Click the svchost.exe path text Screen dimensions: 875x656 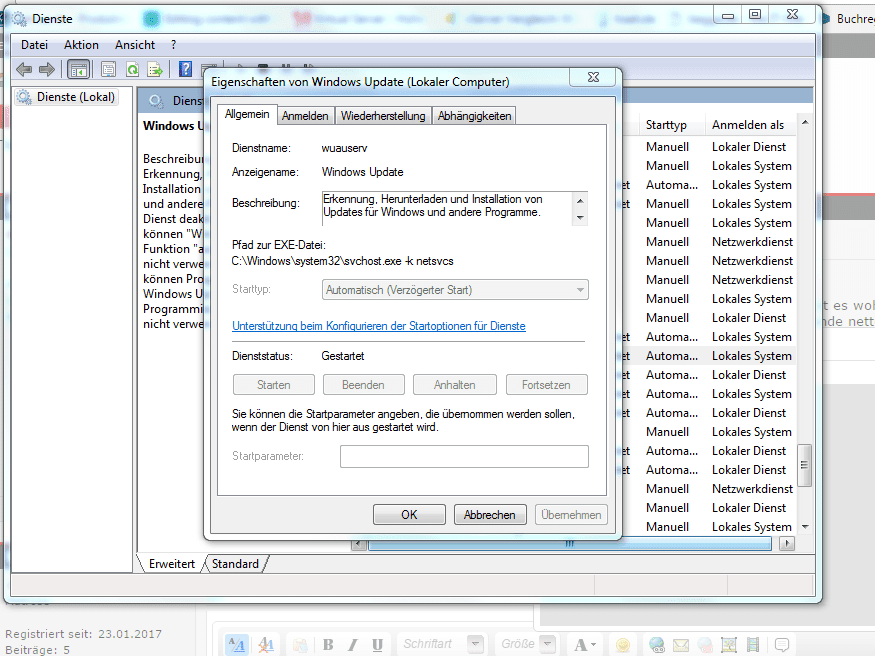(343, 261)
